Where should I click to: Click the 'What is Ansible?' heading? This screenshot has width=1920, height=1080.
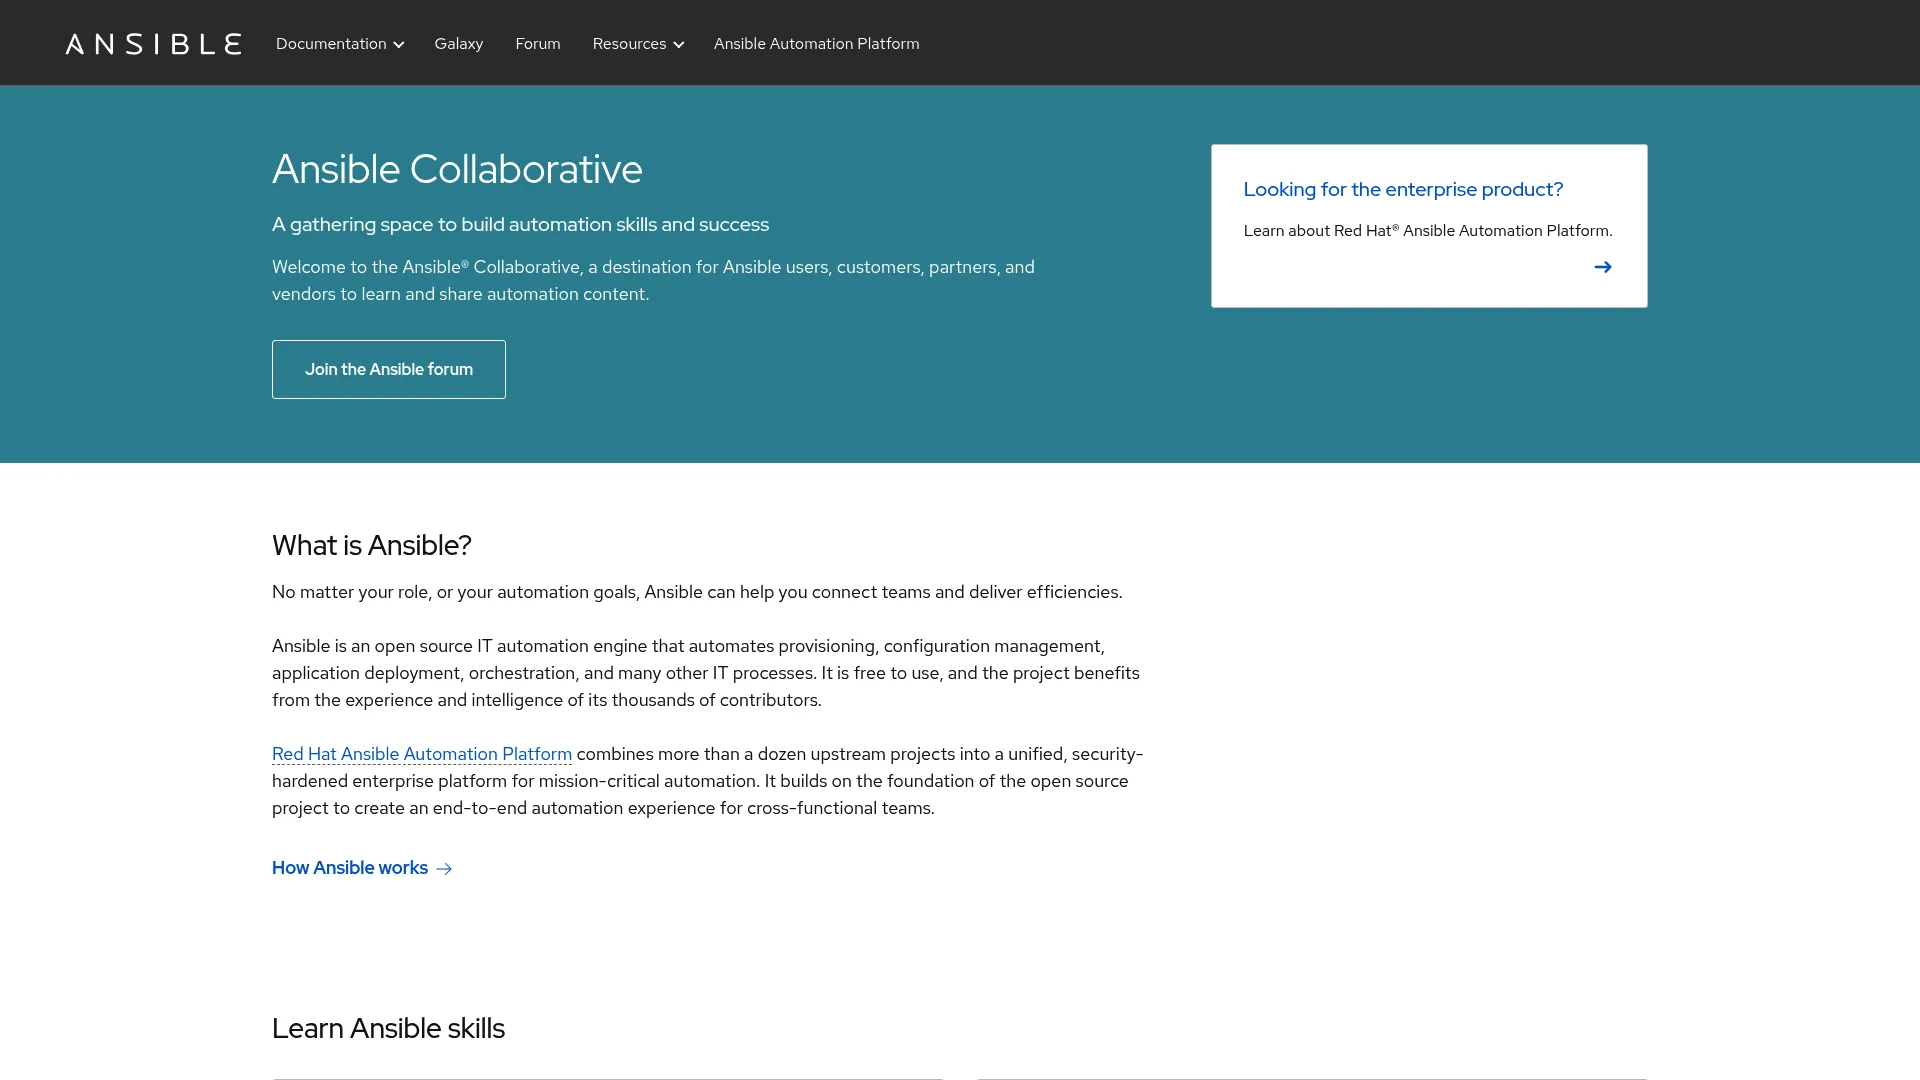pyautogui.click(x=371, y=545)
